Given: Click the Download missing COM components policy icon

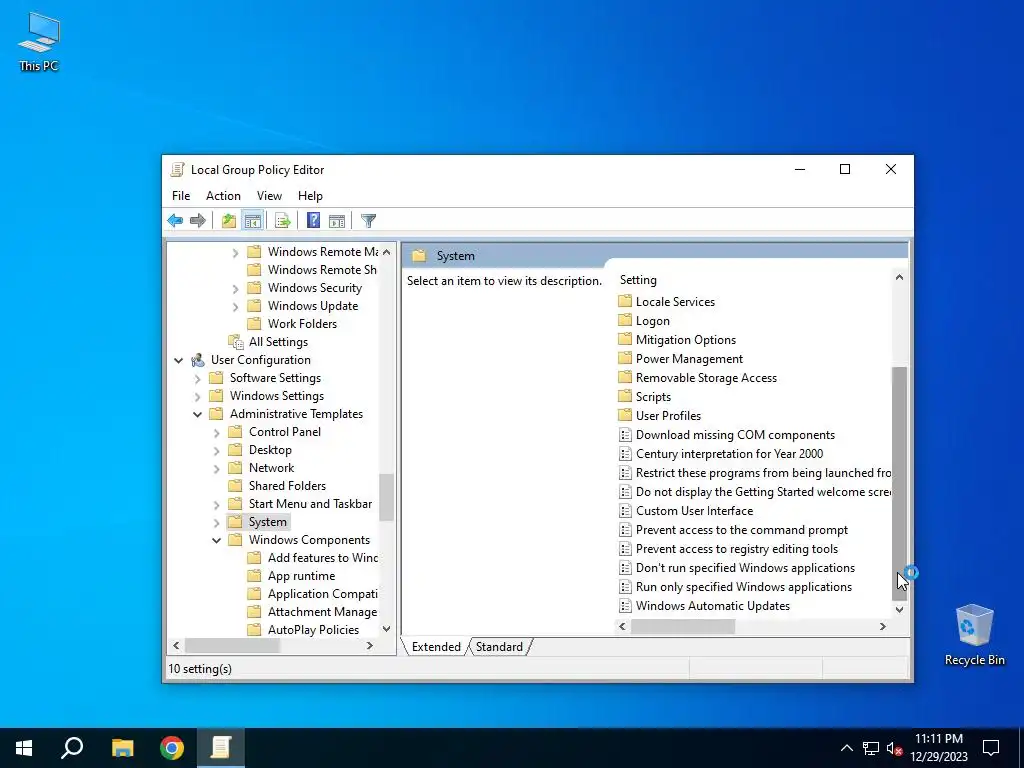Looking at the screenshot, I should (x=625, y=435).
